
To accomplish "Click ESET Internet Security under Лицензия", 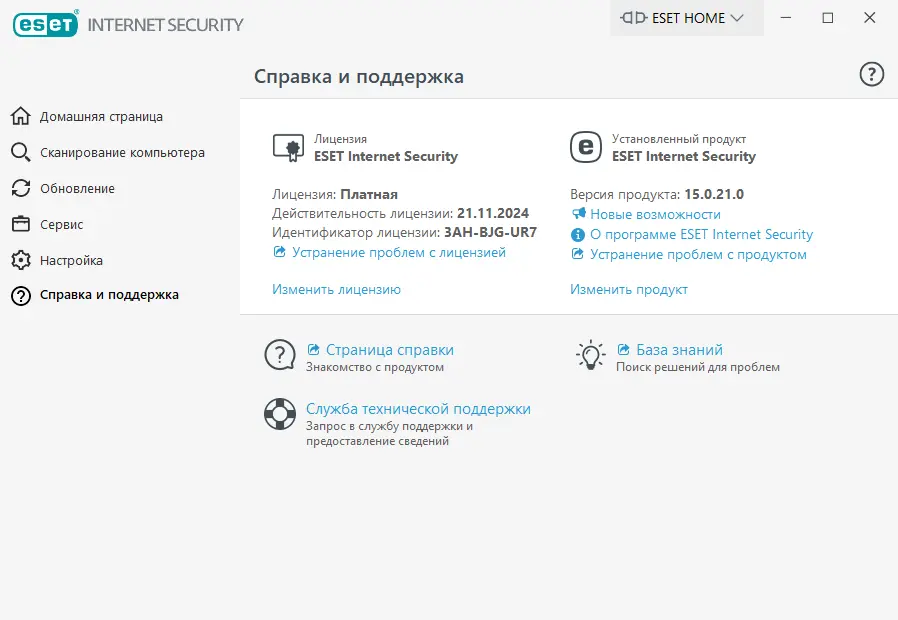I will (x=386, y=156).
